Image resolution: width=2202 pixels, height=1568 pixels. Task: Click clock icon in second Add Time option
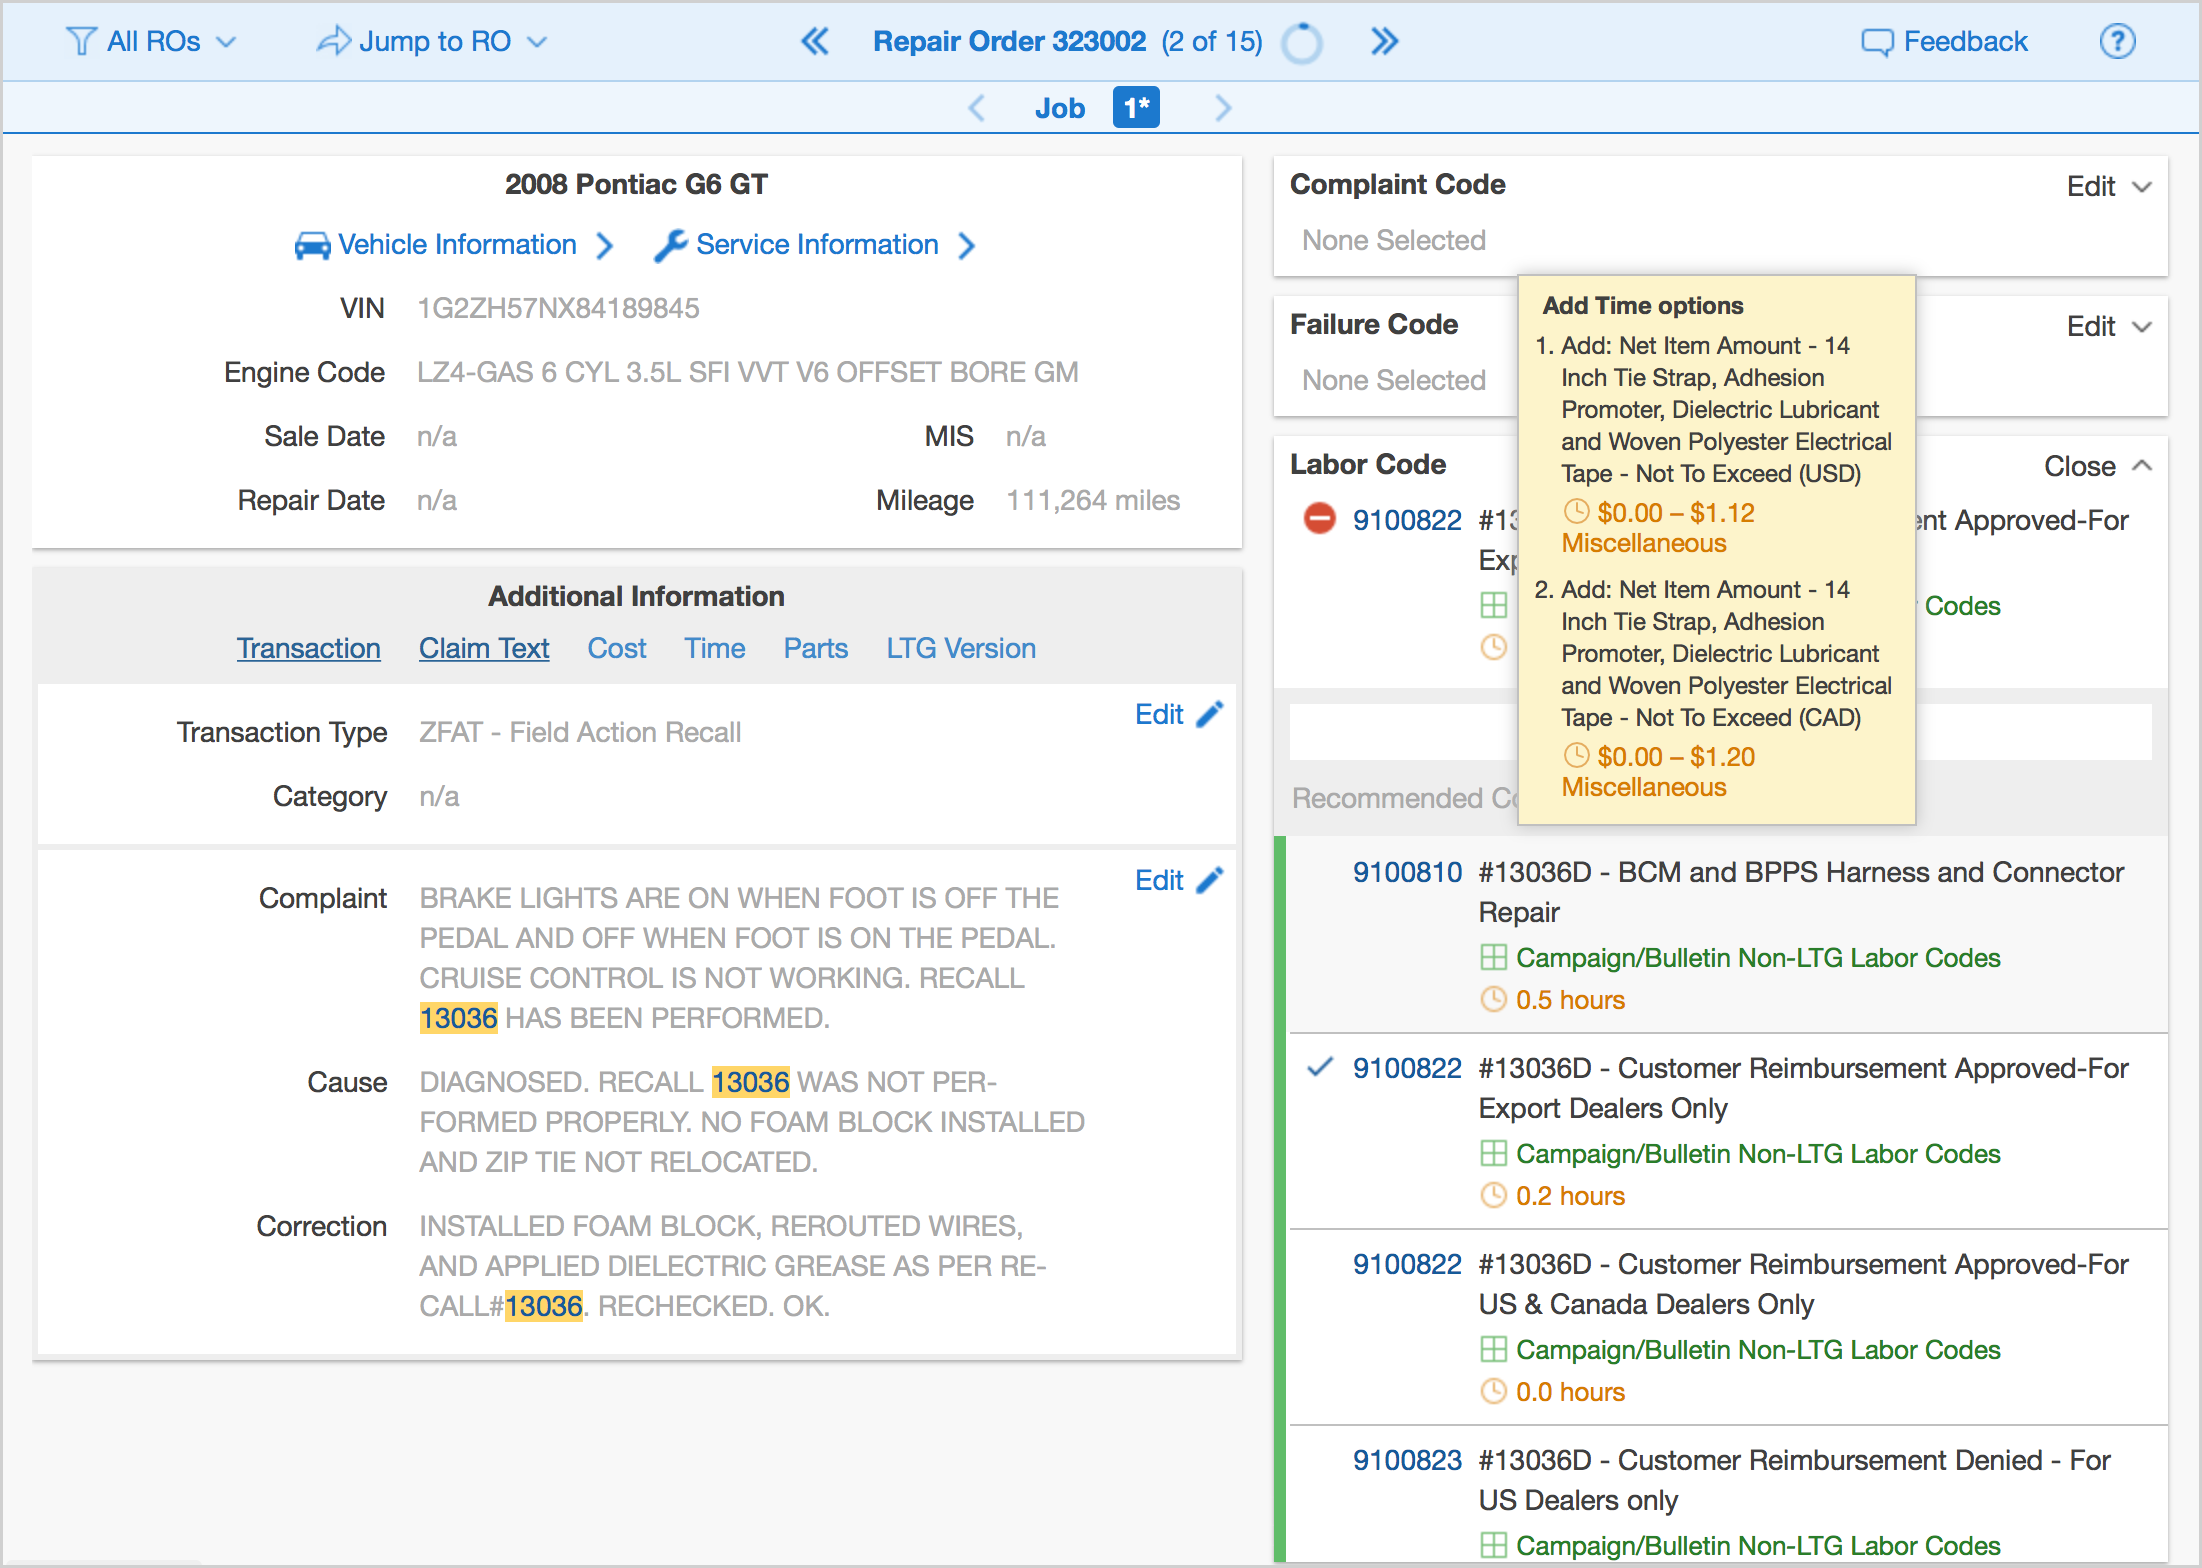click(1576, 755)
